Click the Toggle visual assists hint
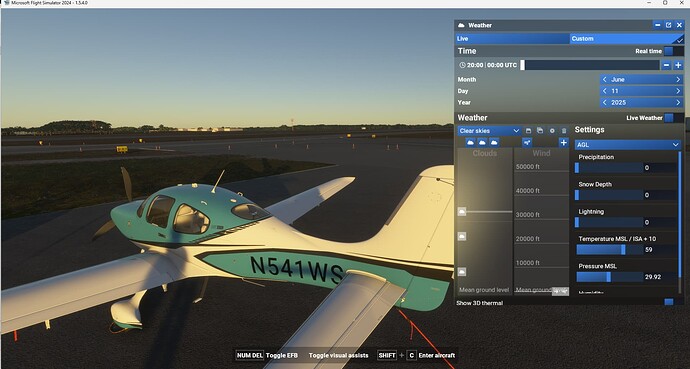 click(x=338, y=355)
